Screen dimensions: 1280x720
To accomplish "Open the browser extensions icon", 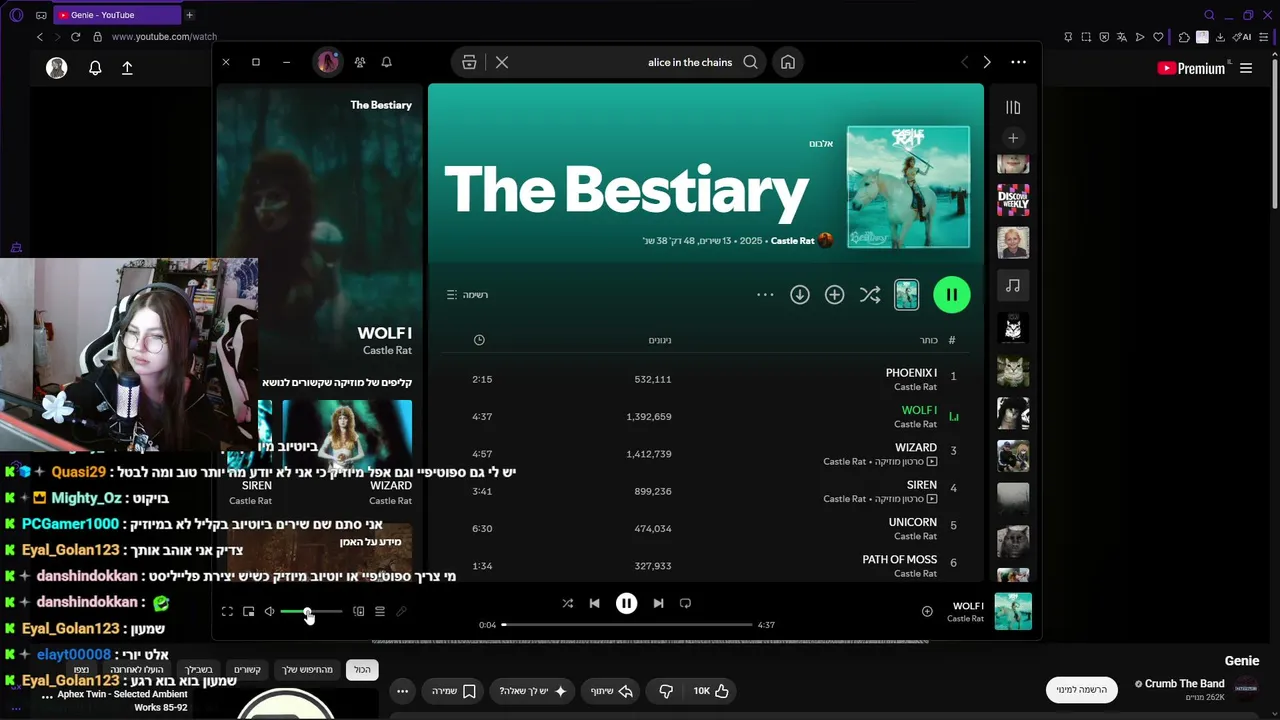I will tap(1184, 37).
